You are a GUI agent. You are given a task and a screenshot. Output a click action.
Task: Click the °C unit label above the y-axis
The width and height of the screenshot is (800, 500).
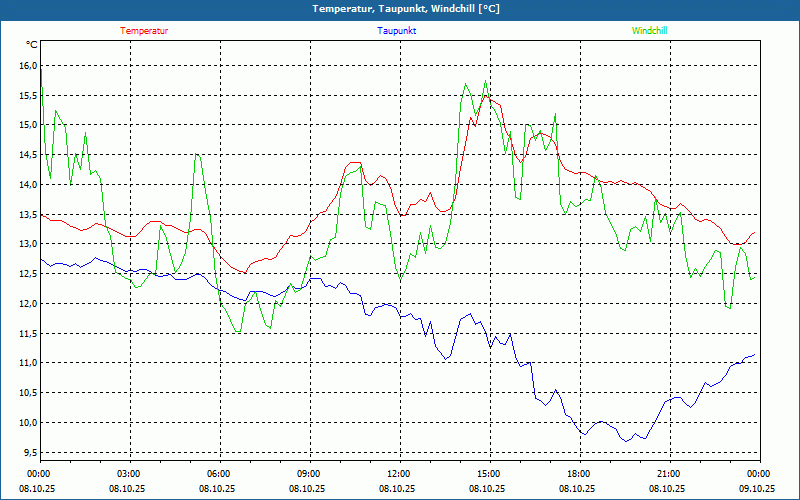pos(31,45)
